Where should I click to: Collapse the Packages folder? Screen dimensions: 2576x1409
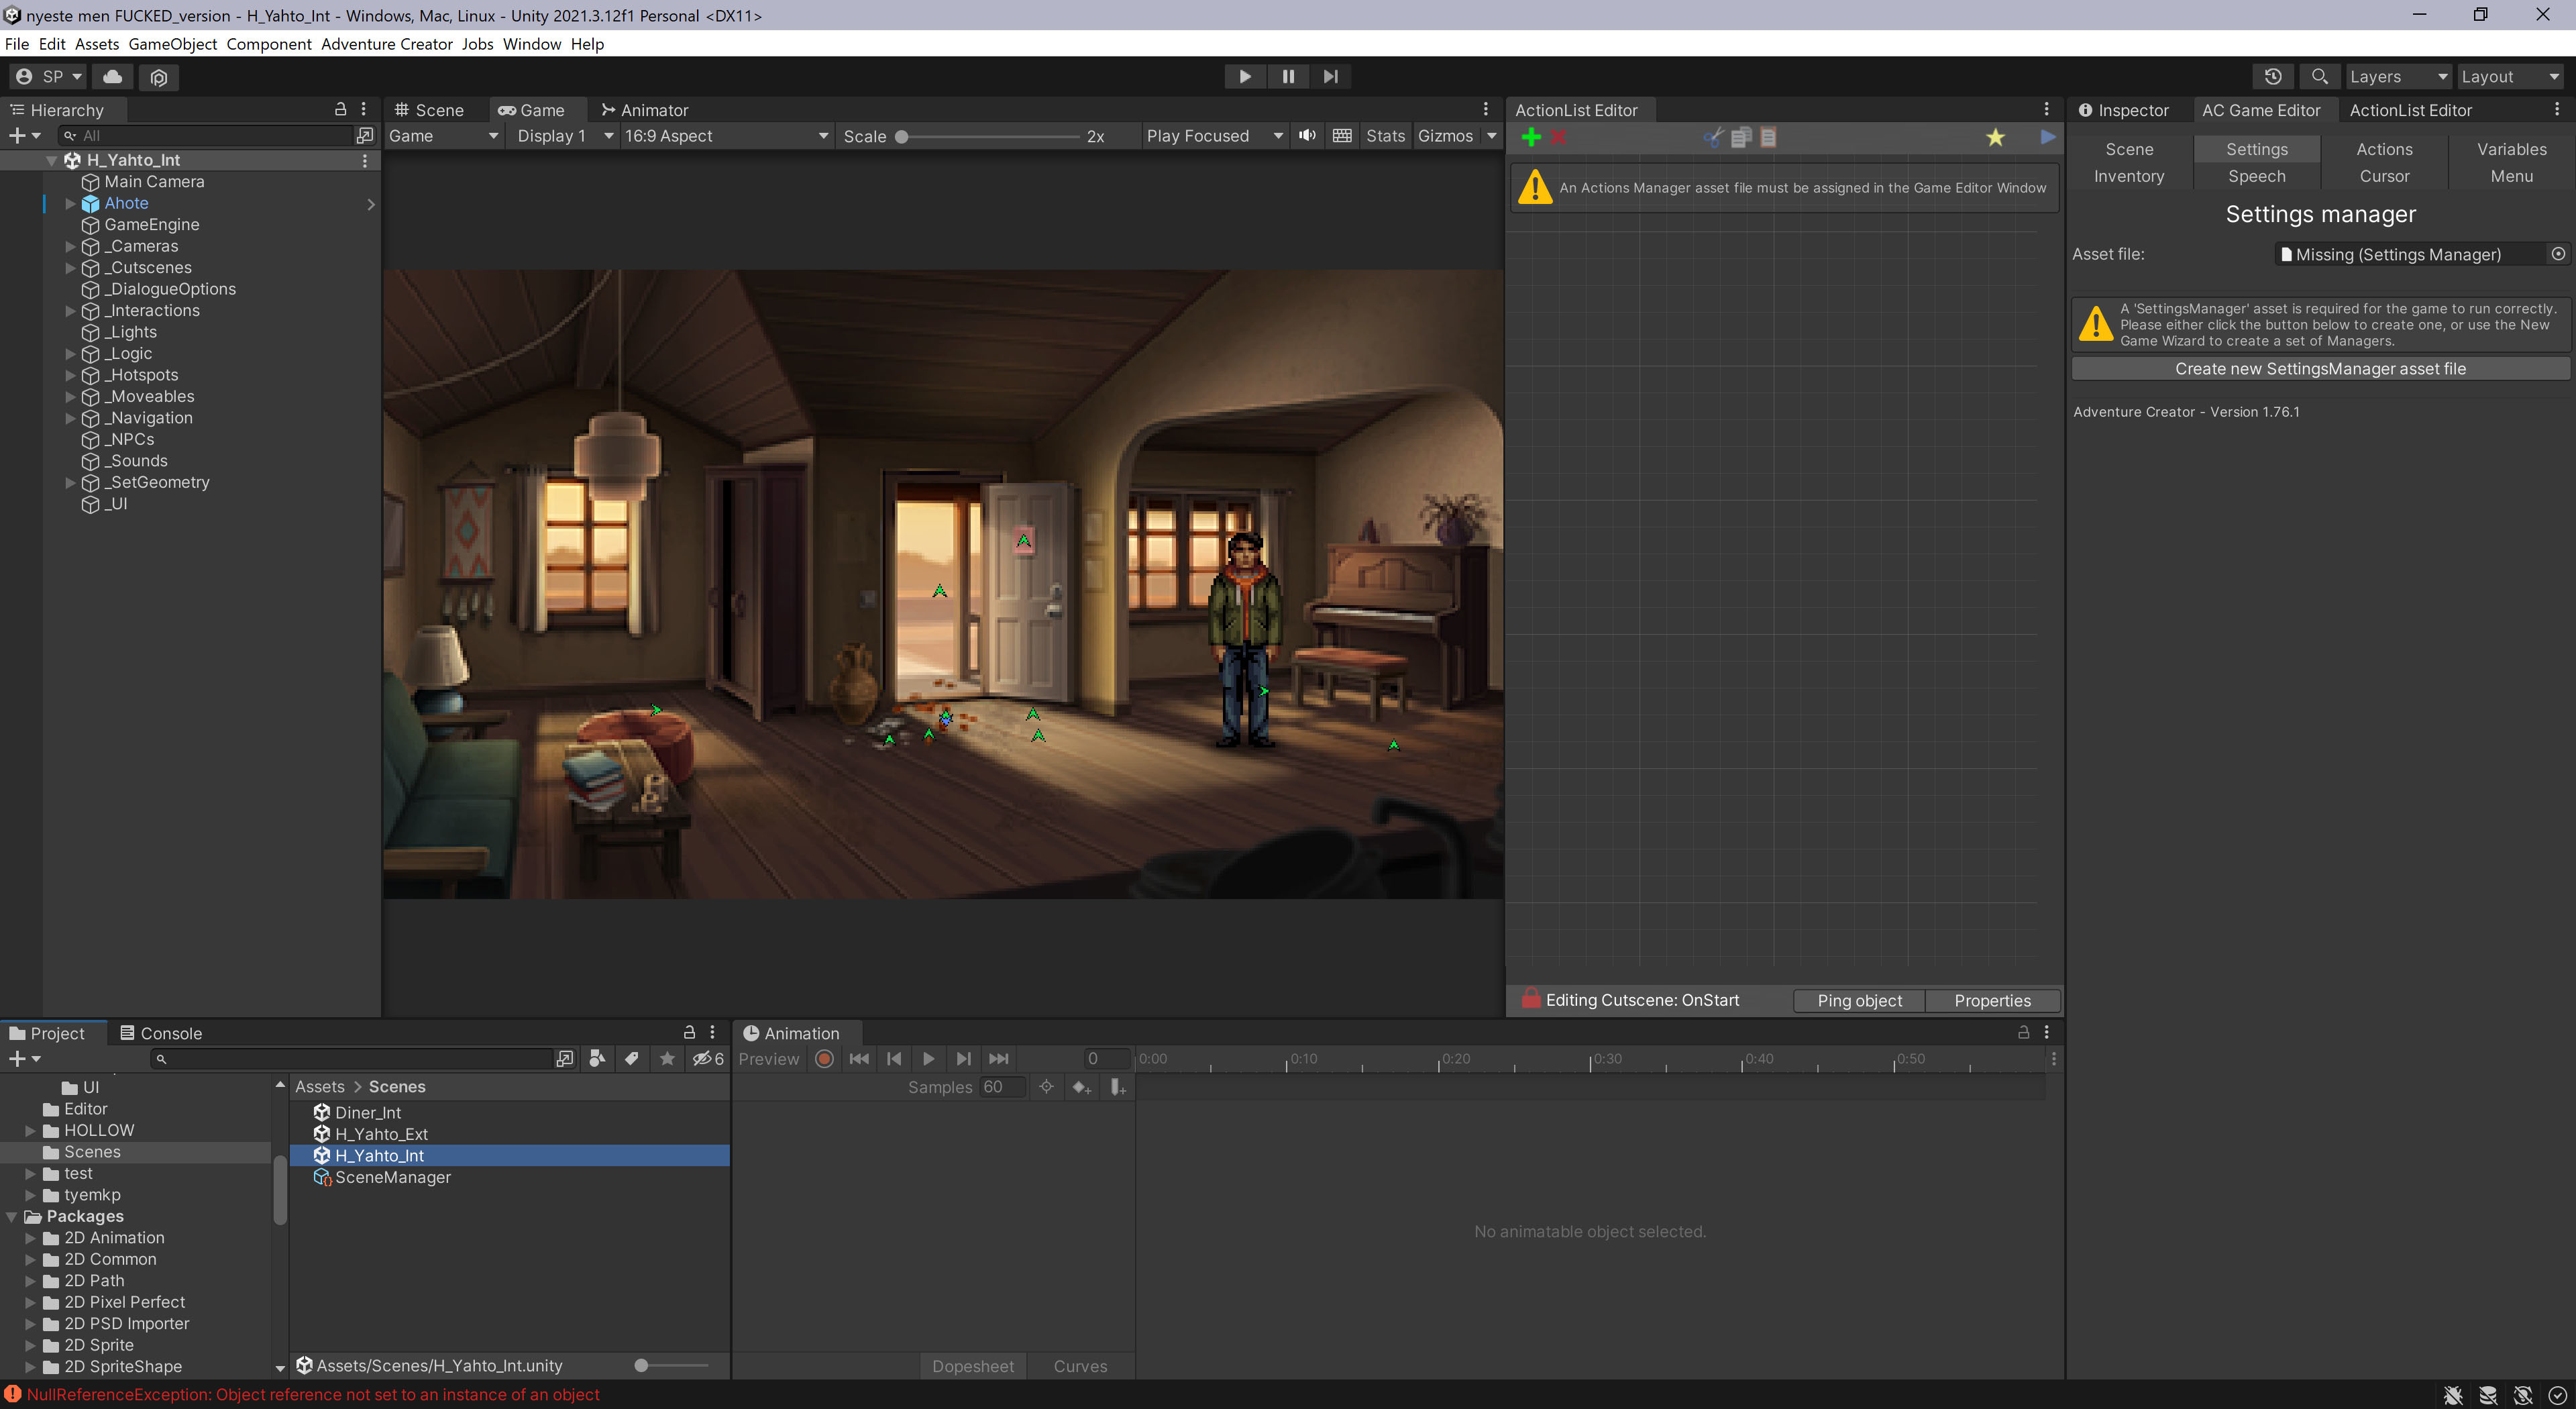(x=12, y=1217)
